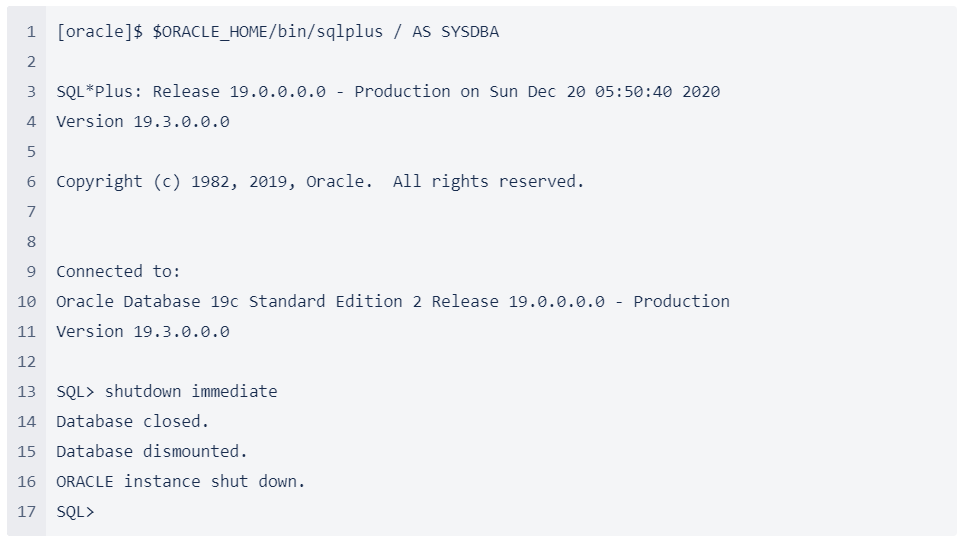The image size is (966, 544).
Task: Click the 'Database dismounted.' output line
Action: click(152, 452)
